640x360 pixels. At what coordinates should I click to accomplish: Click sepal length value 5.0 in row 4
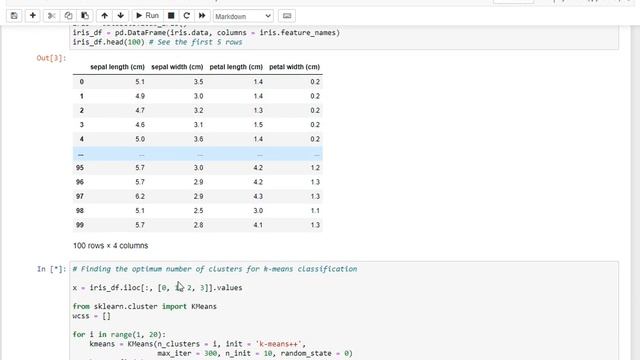[140, 139]
